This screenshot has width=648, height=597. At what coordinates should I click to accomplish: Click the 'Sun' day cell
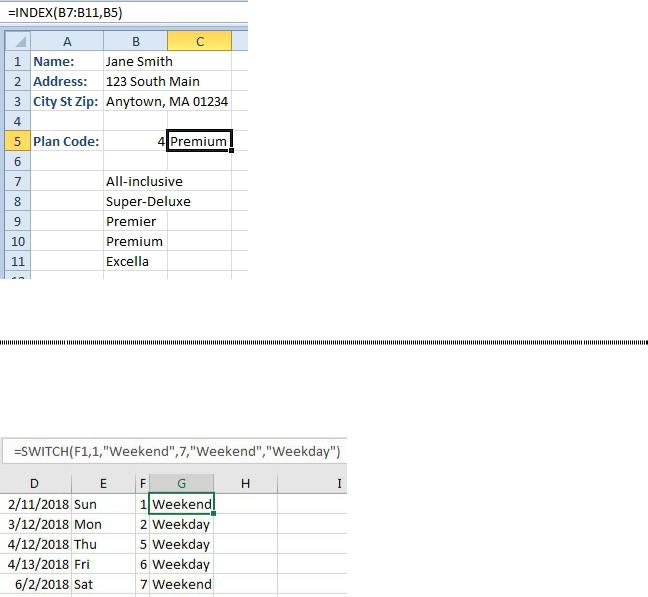103,504
